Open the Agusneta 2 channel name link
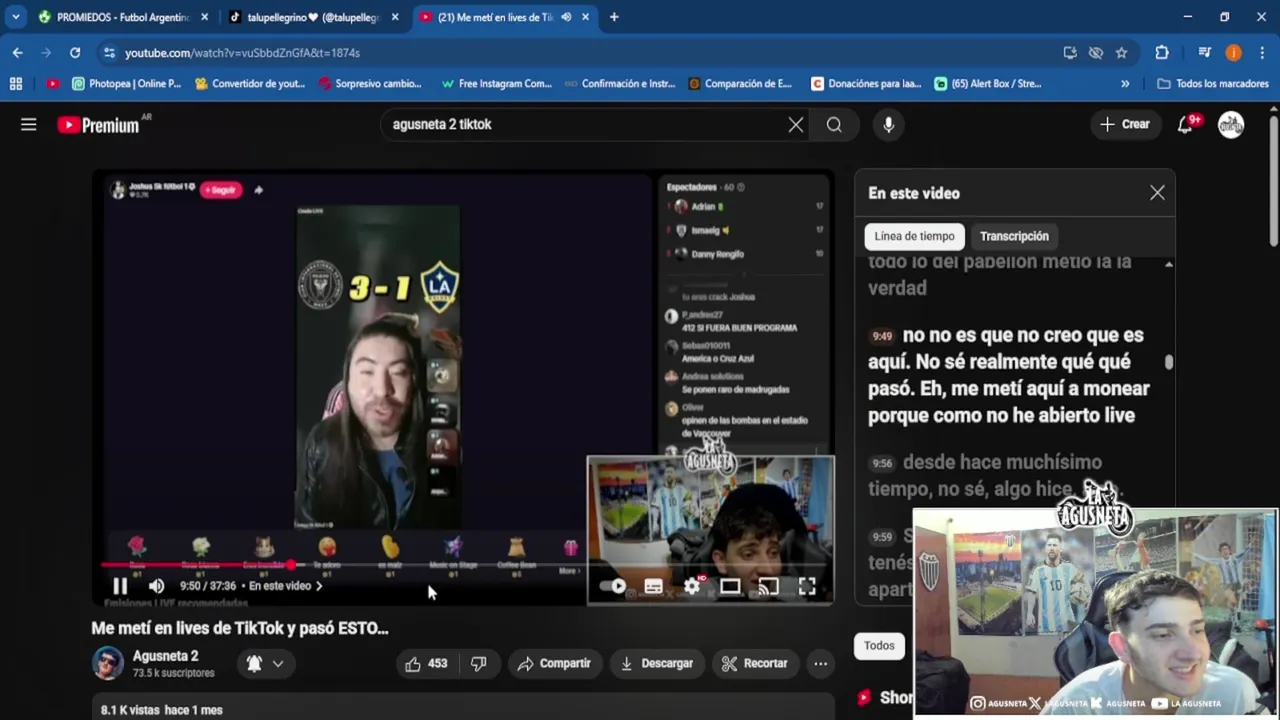Viewport: 1280px width, 720px height. (166, 656)
